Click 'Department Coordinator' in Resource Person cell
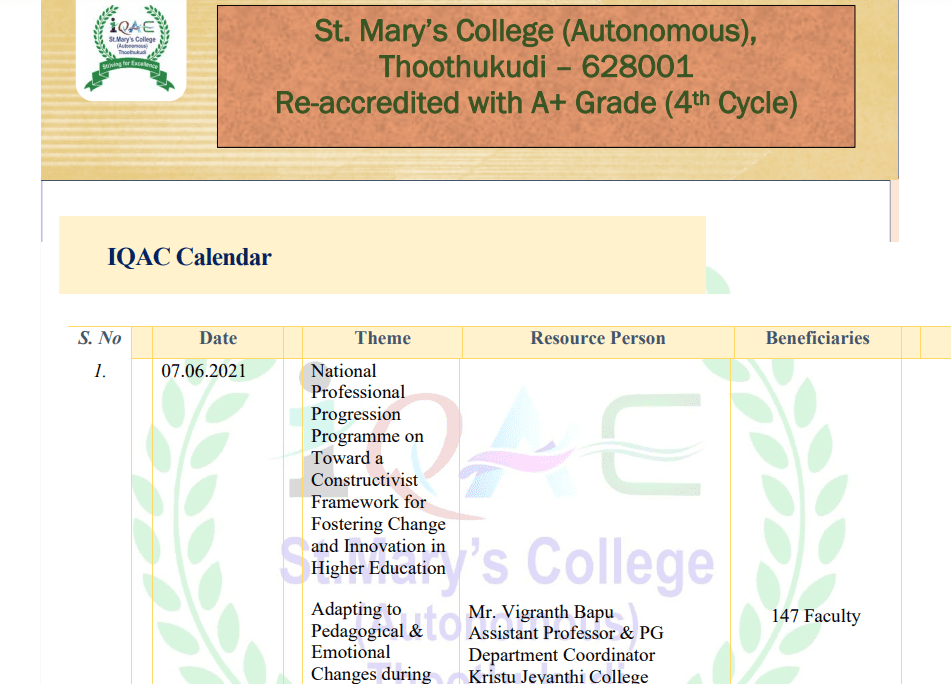Viewport: 951px width, 684px height. [x=562, y=656]
